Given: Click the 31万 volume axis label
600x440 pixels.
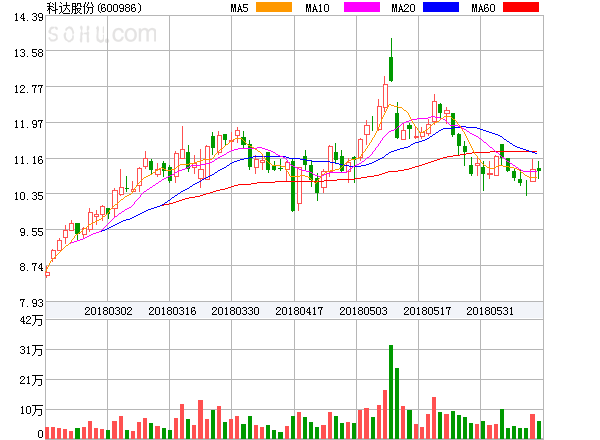Looking at the screenshot, I should coord(31,350).
